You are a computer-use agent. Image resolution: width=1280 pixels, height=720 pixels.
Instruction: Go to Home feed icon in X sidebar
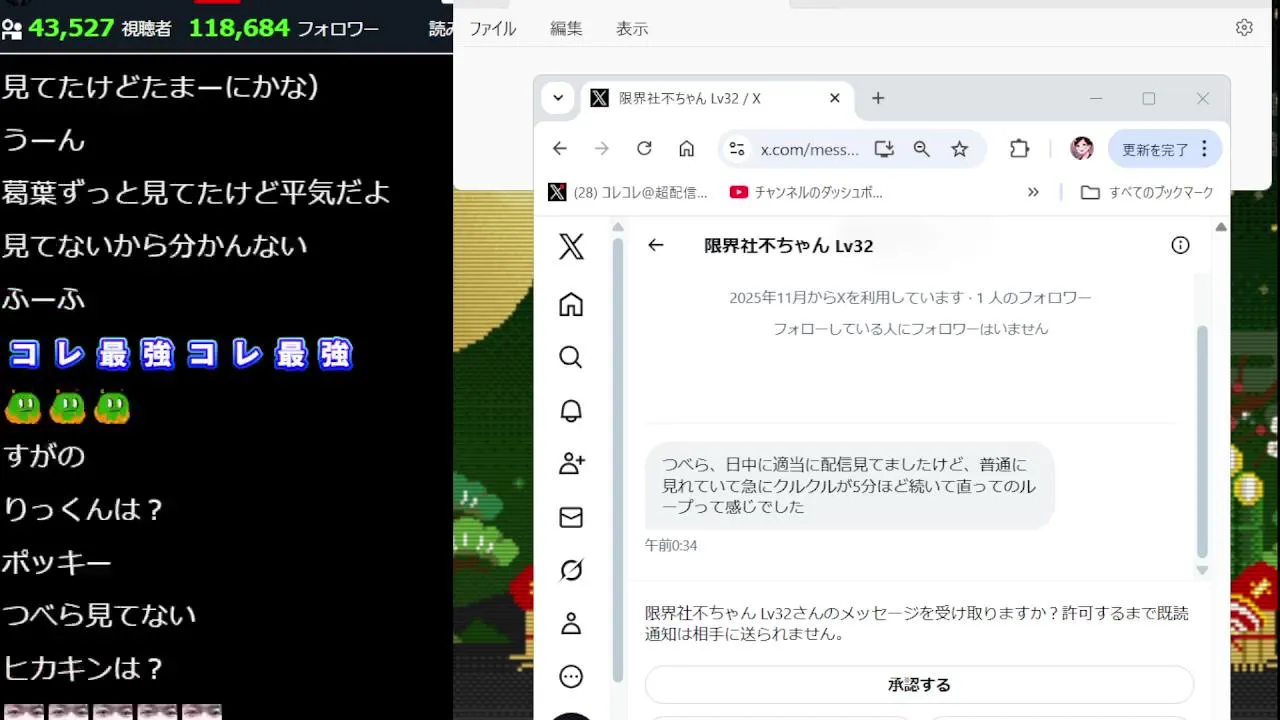[x=571, y=304]
